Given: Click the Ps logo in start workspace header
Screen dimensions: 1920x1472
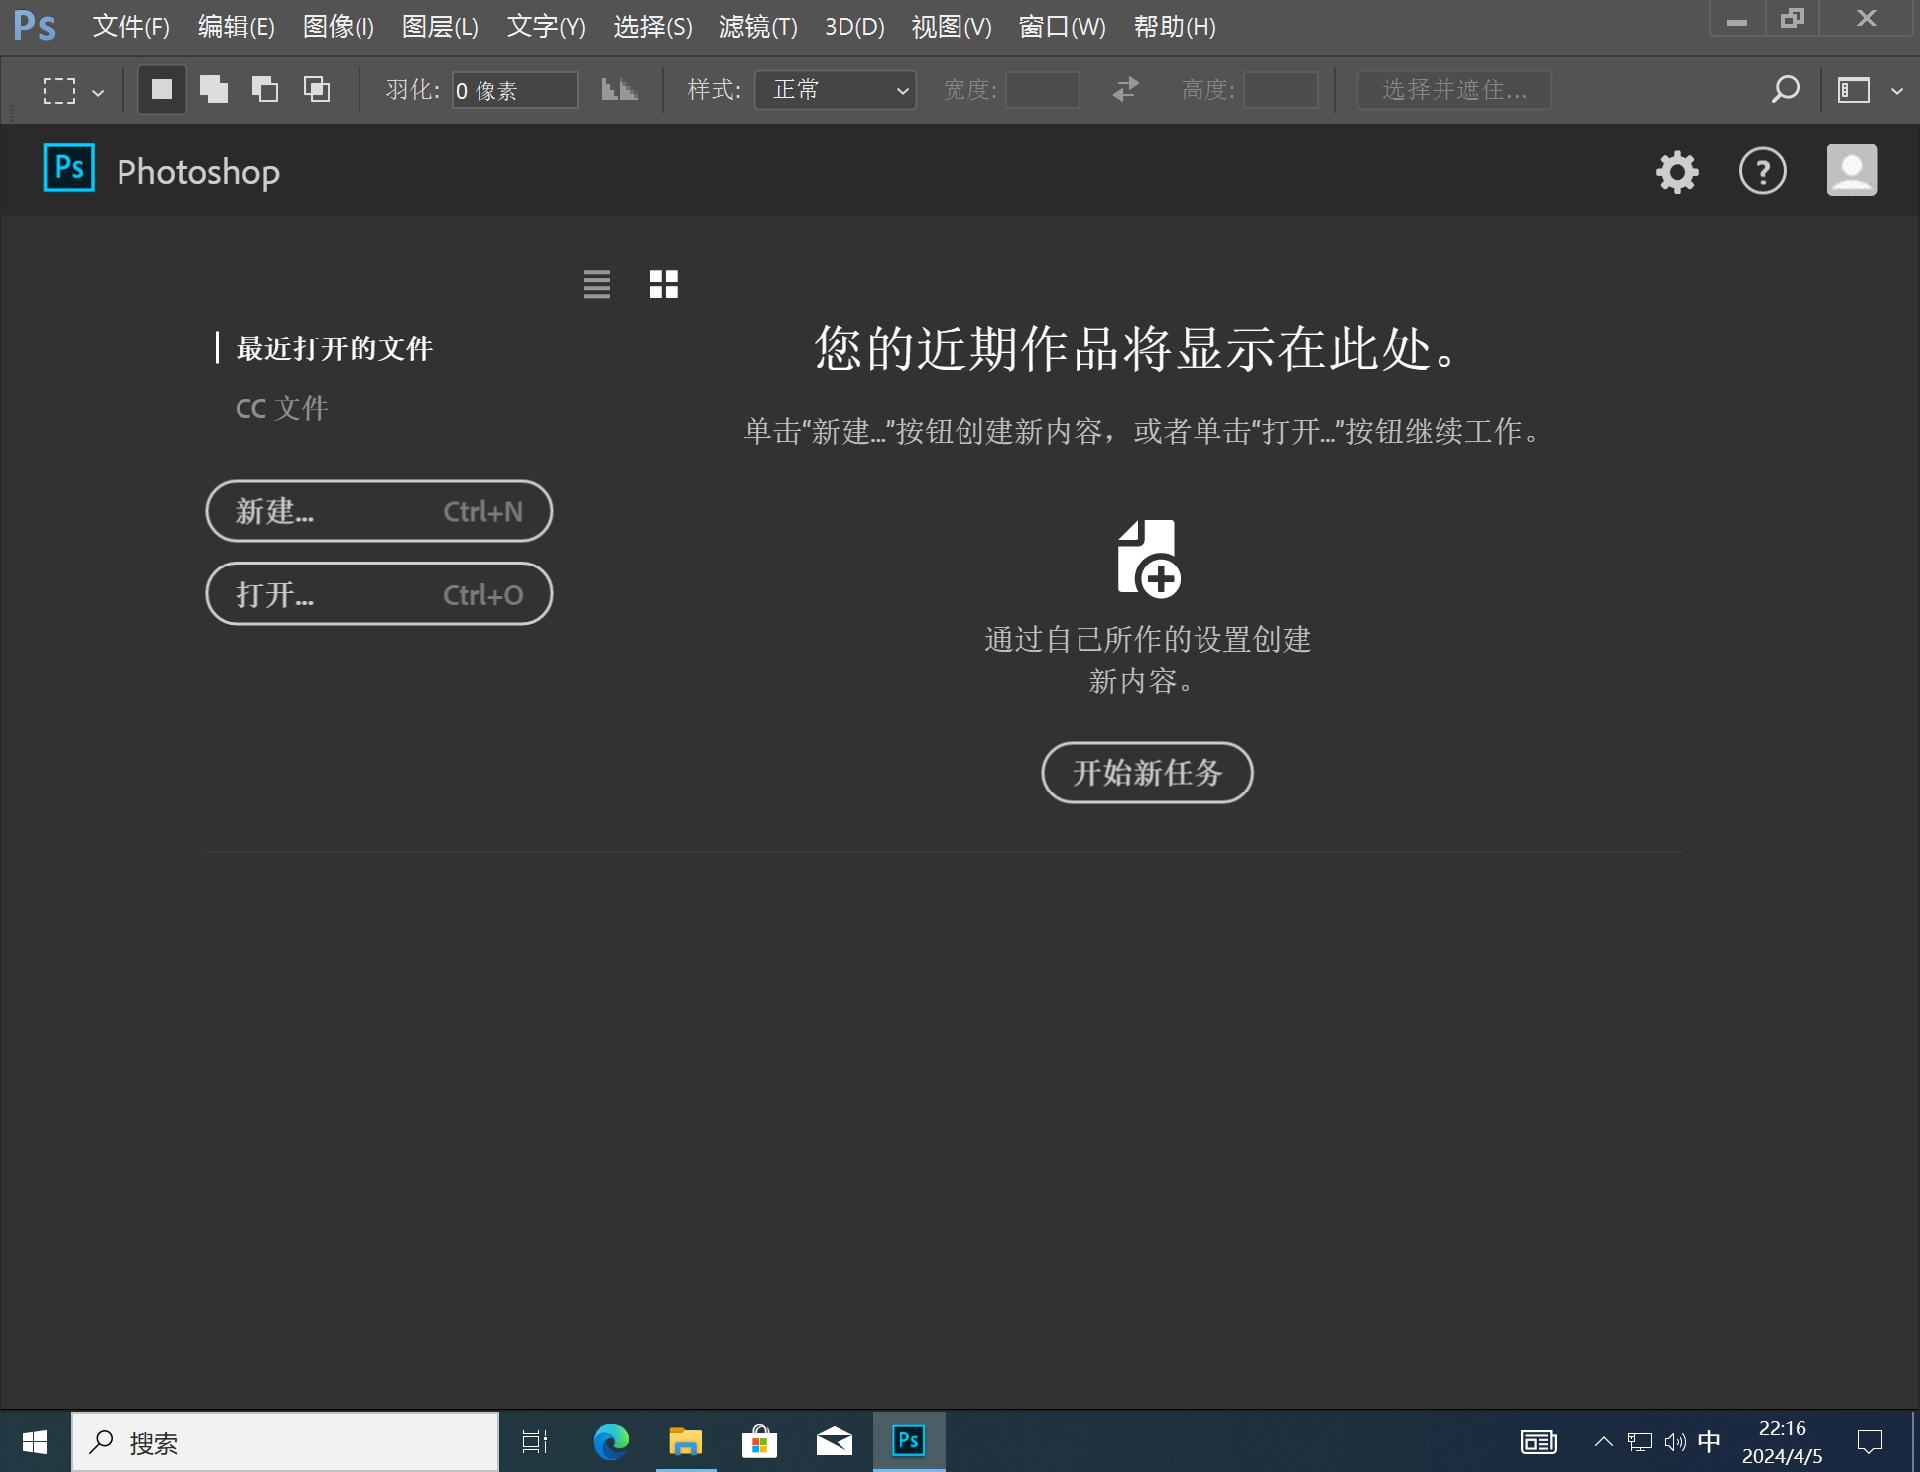Looking at the screenshot, I should (x=69, y=167).
